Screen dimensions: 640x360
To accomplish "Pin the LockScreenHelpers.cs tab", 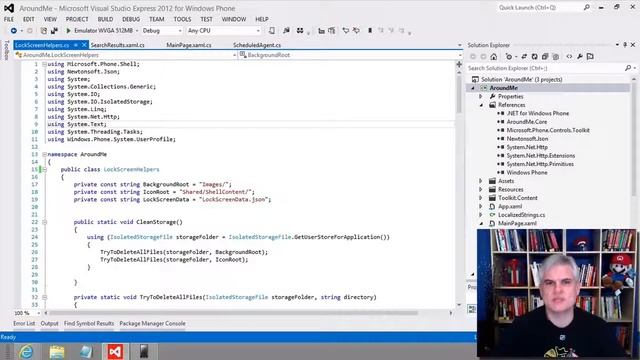I will [x=76, y=45].
